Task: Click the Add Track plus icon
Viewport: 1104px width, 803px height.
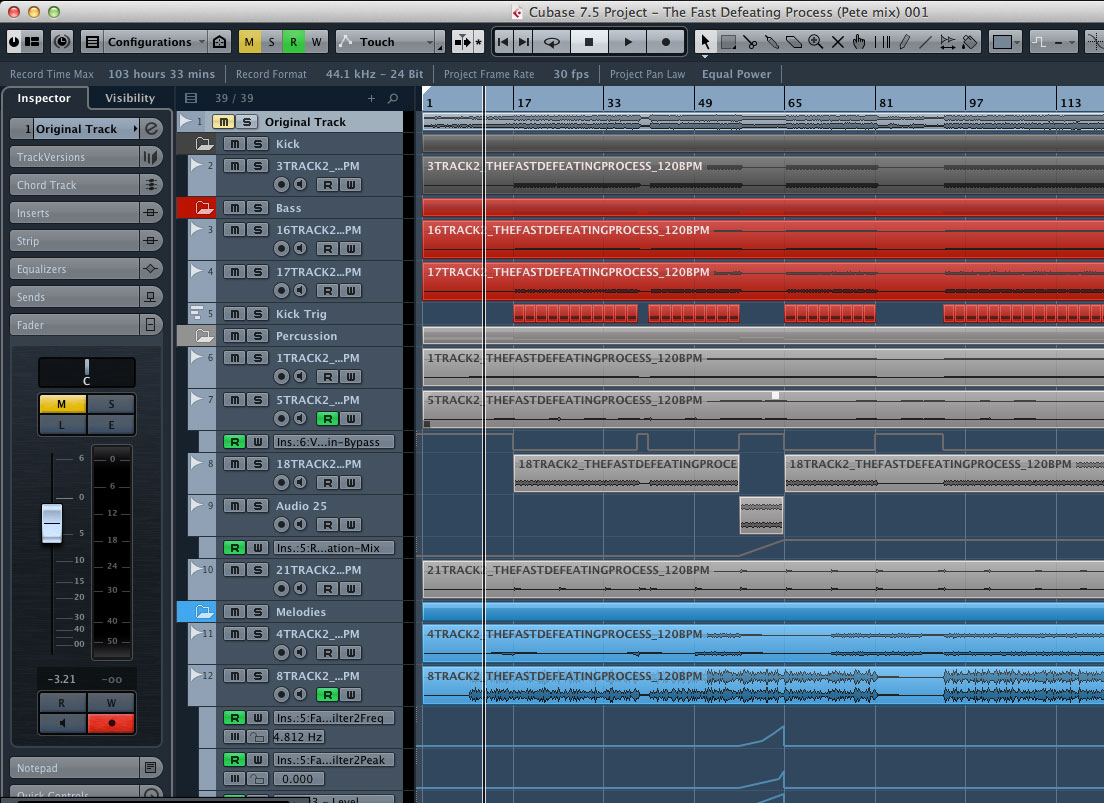Action: click(x=371, y=99)
